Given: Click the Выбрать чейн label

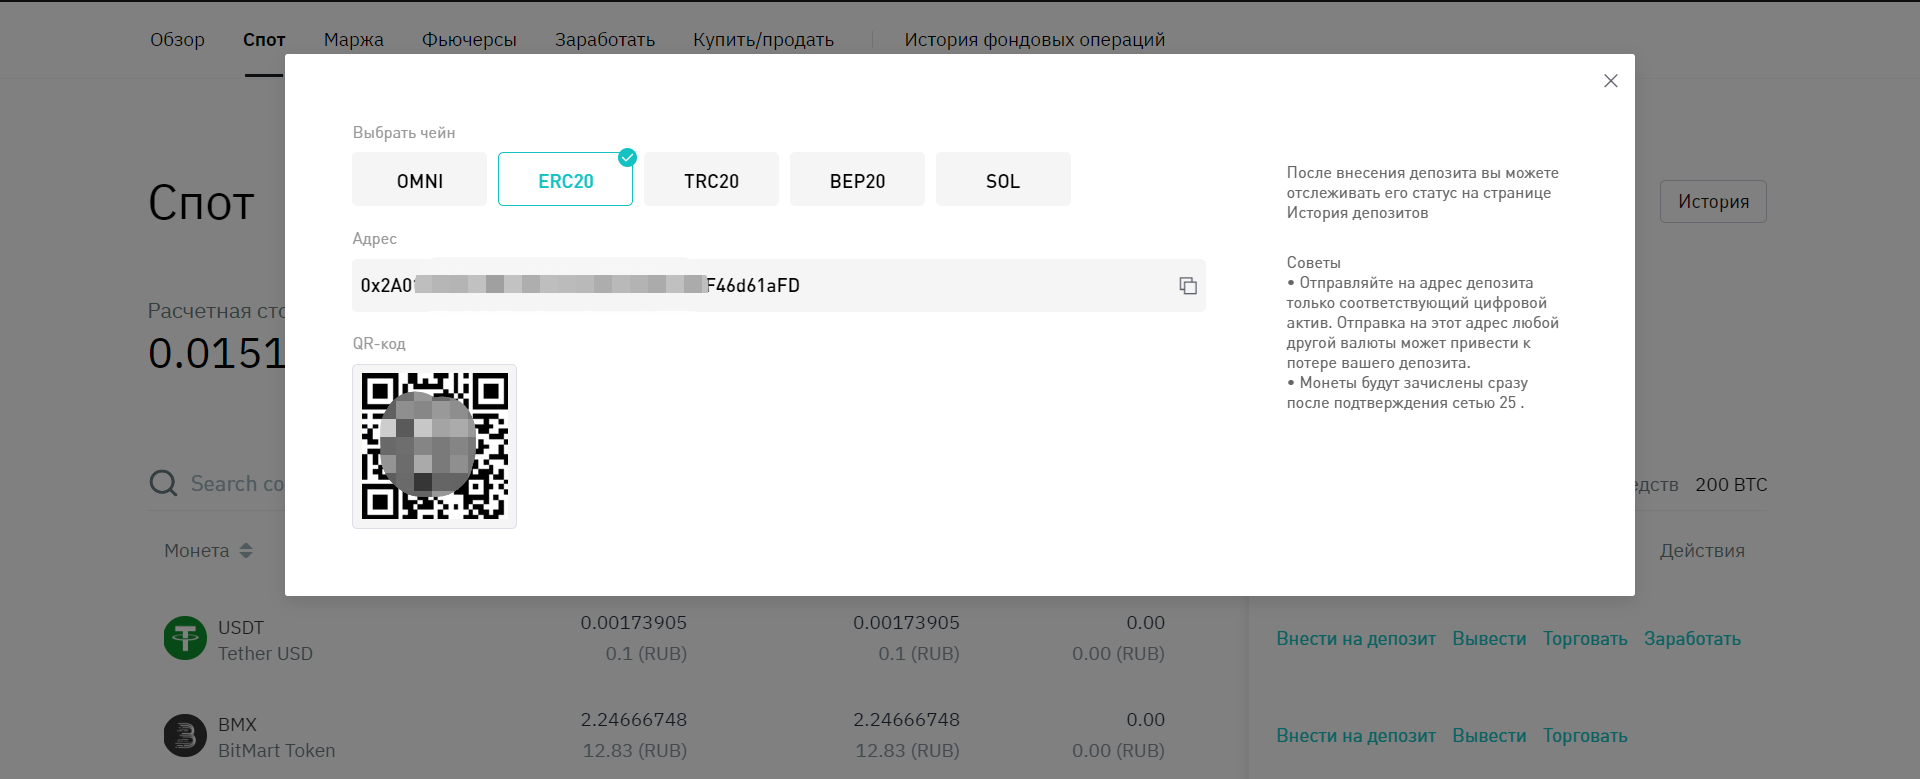Looking at the screenshot, I should click(x=404, y=133).
